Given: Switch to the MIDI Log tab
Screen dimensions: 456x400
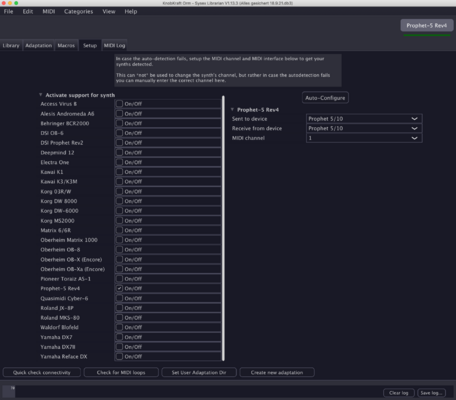Looking at the screenshot, I should (x=114, y=45).
